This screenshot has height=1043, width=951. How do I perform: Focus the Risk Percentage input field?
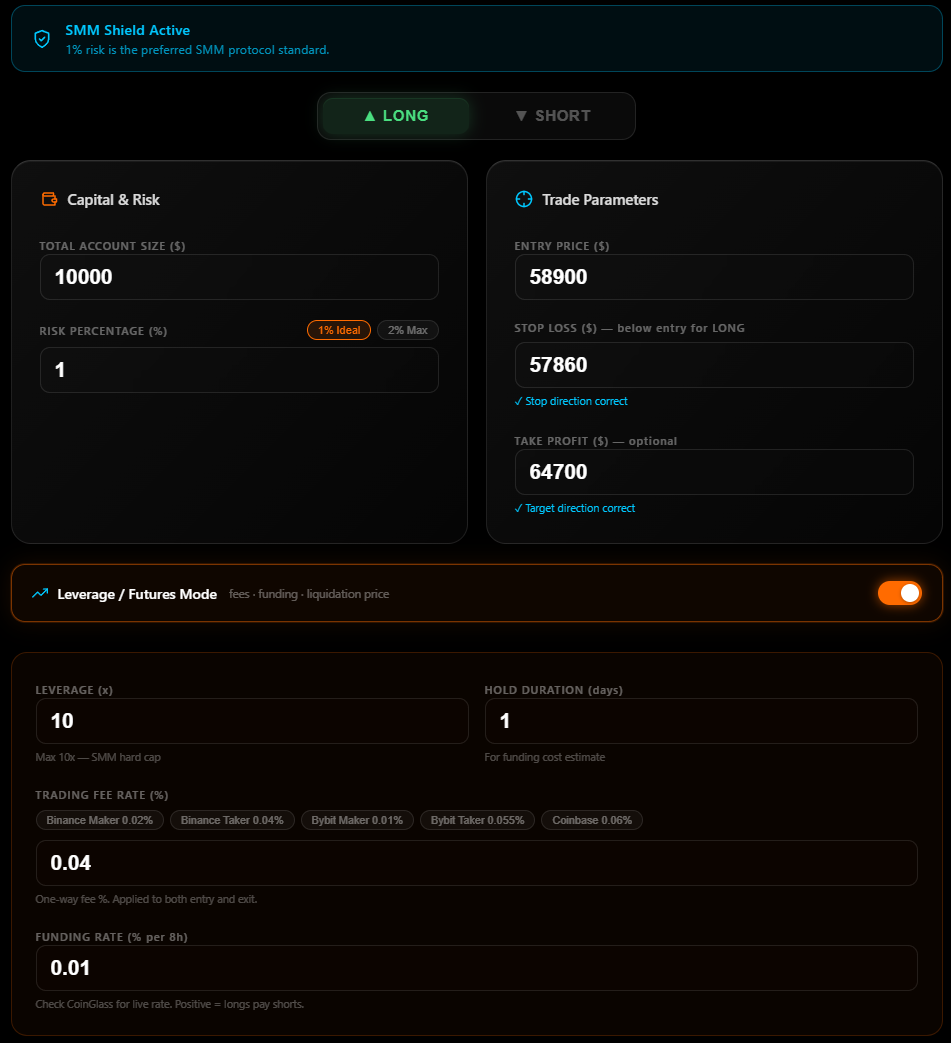click(239, 370)
